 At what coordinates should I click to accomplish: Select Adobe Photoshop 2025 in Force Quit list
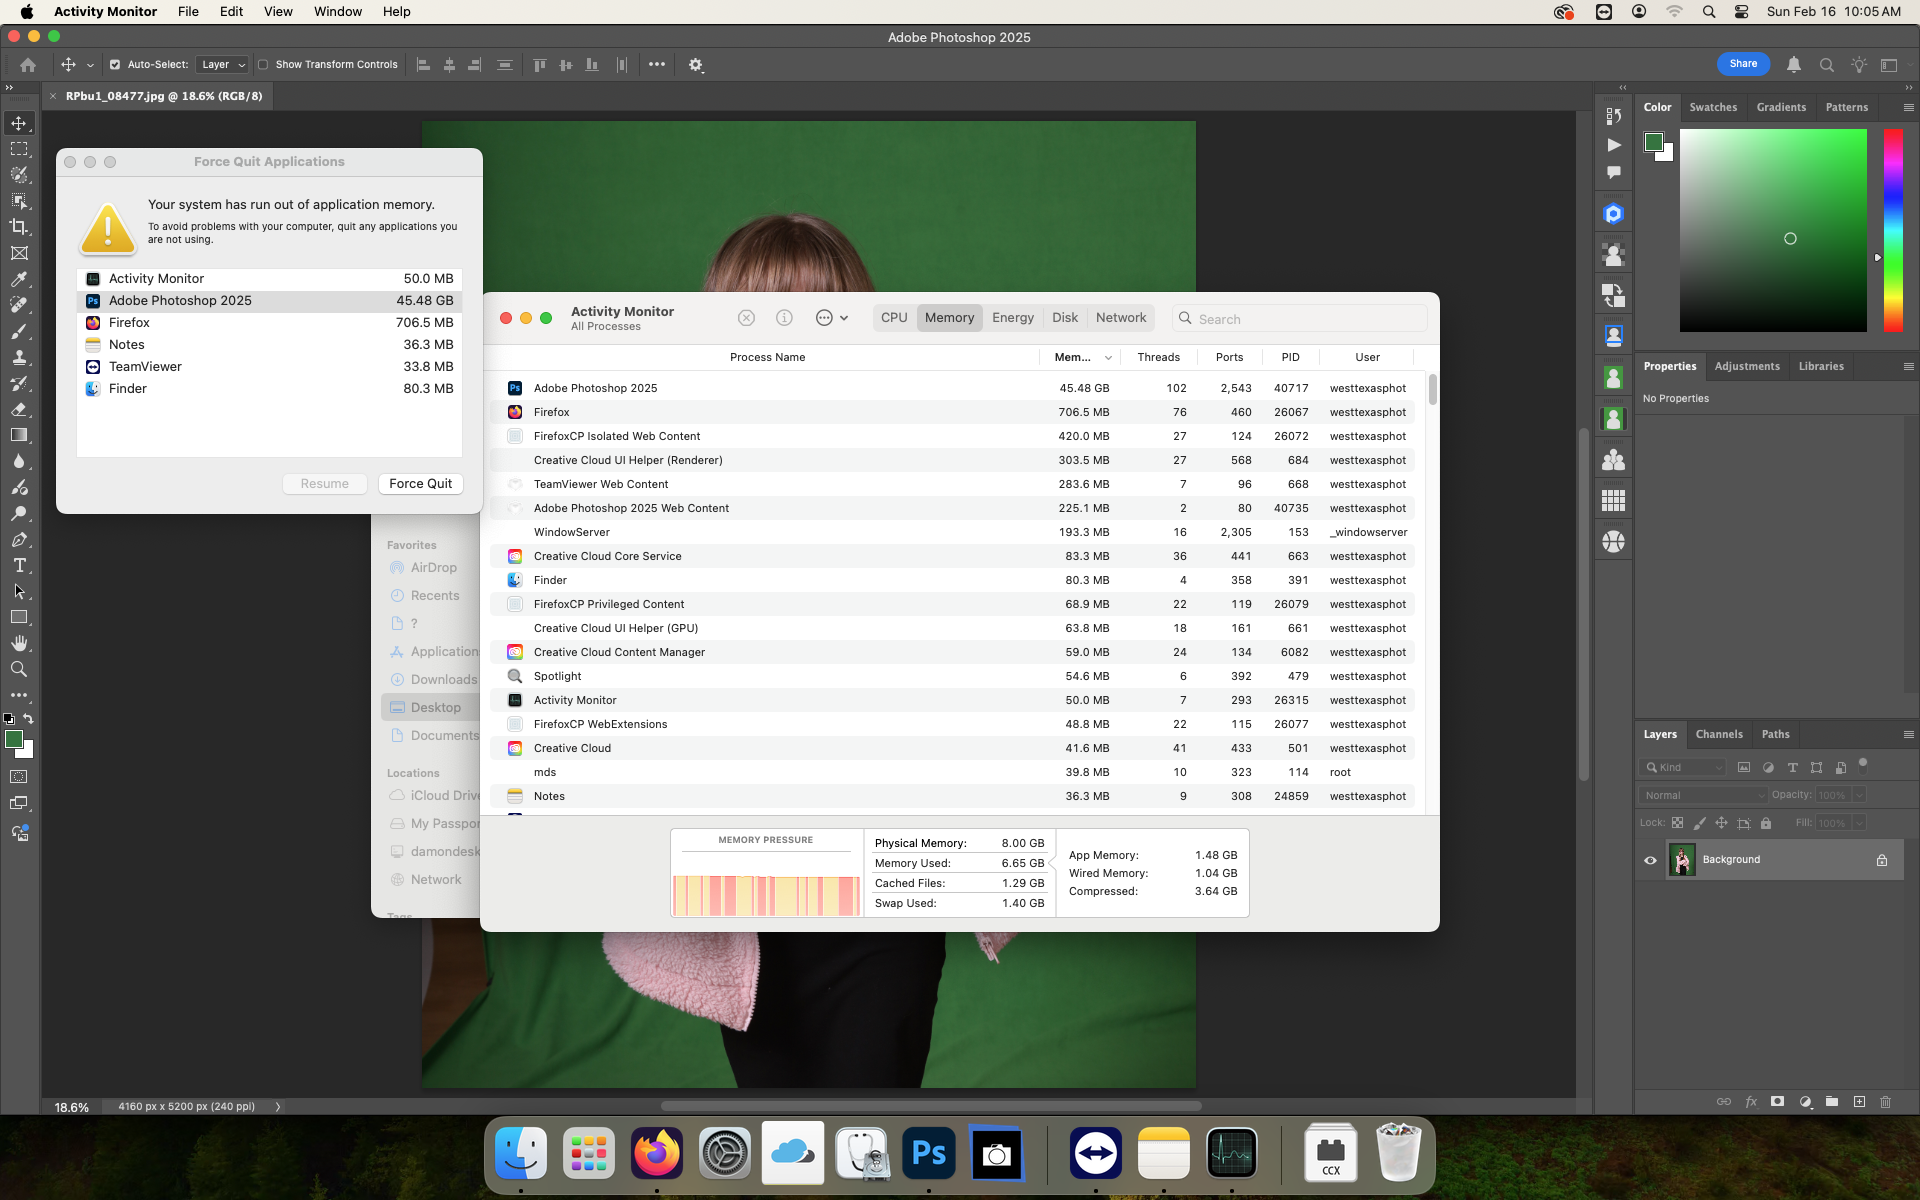coord(269,301)
